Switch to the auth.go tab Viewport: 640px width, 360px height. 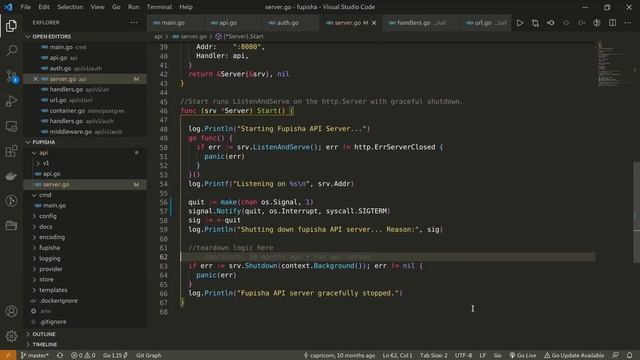pyautogui.click(x=288, y=23)
